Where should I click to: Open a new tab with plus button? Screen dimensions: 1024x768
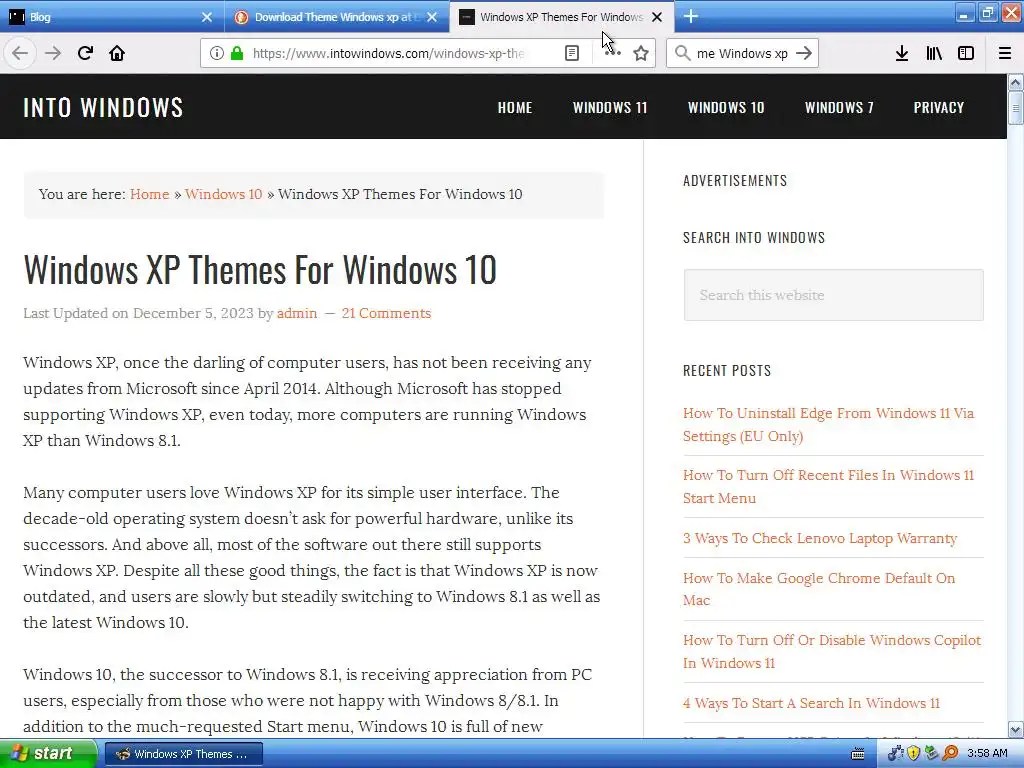pos(691,16)
